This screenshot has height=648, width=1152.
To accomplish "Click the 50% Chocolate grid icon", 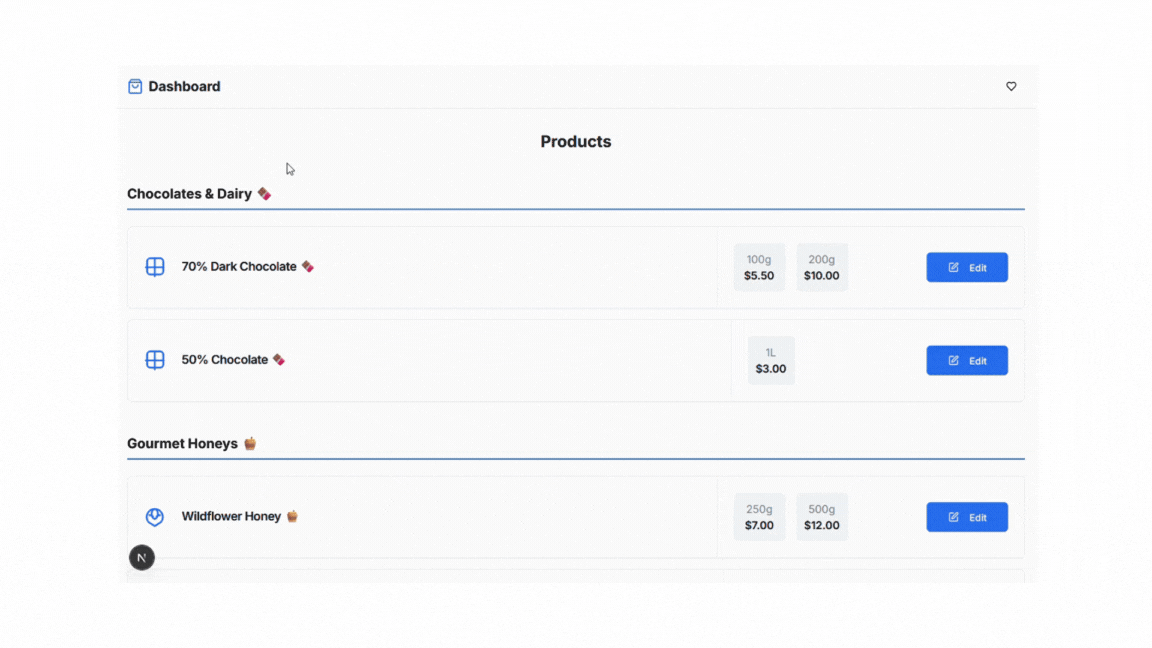I will point(155,360).
